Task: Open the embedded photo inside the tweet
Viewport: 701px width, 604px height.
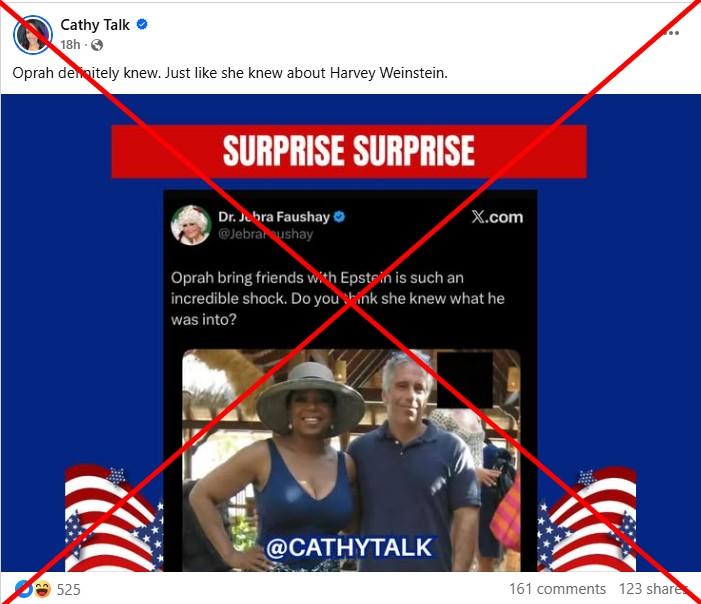Action: (351, 460)
